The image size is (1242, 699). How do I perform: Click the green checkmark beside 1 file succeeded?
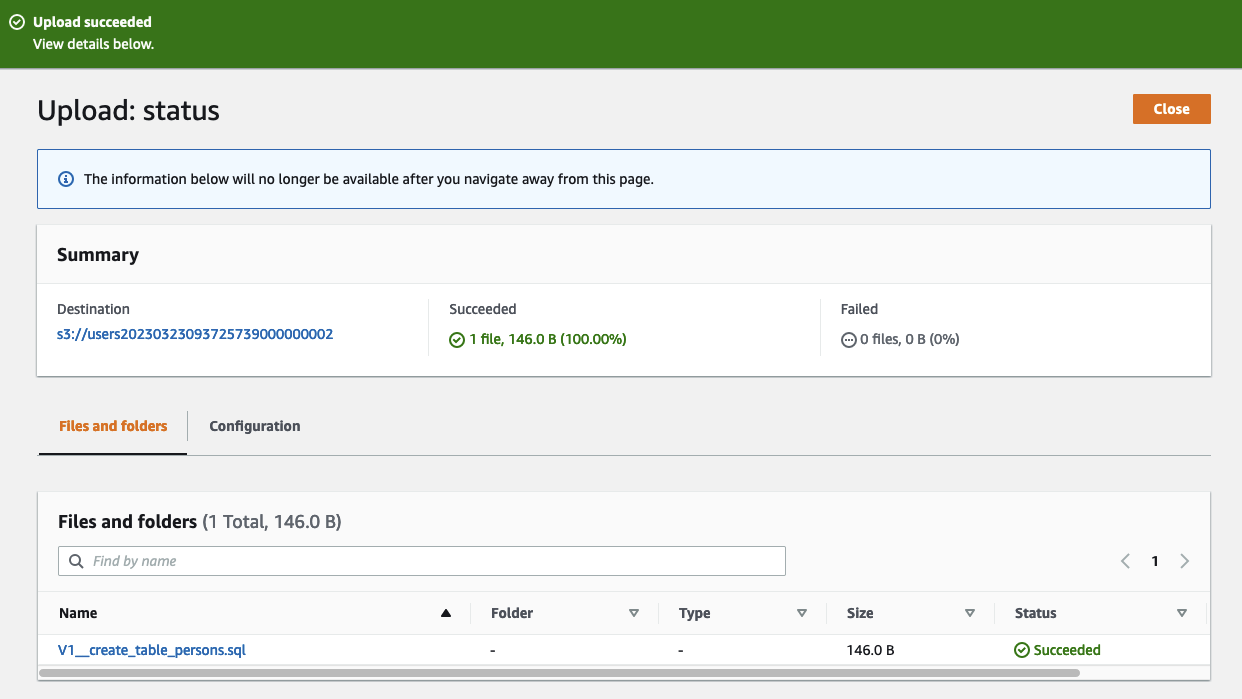[457, 340]
